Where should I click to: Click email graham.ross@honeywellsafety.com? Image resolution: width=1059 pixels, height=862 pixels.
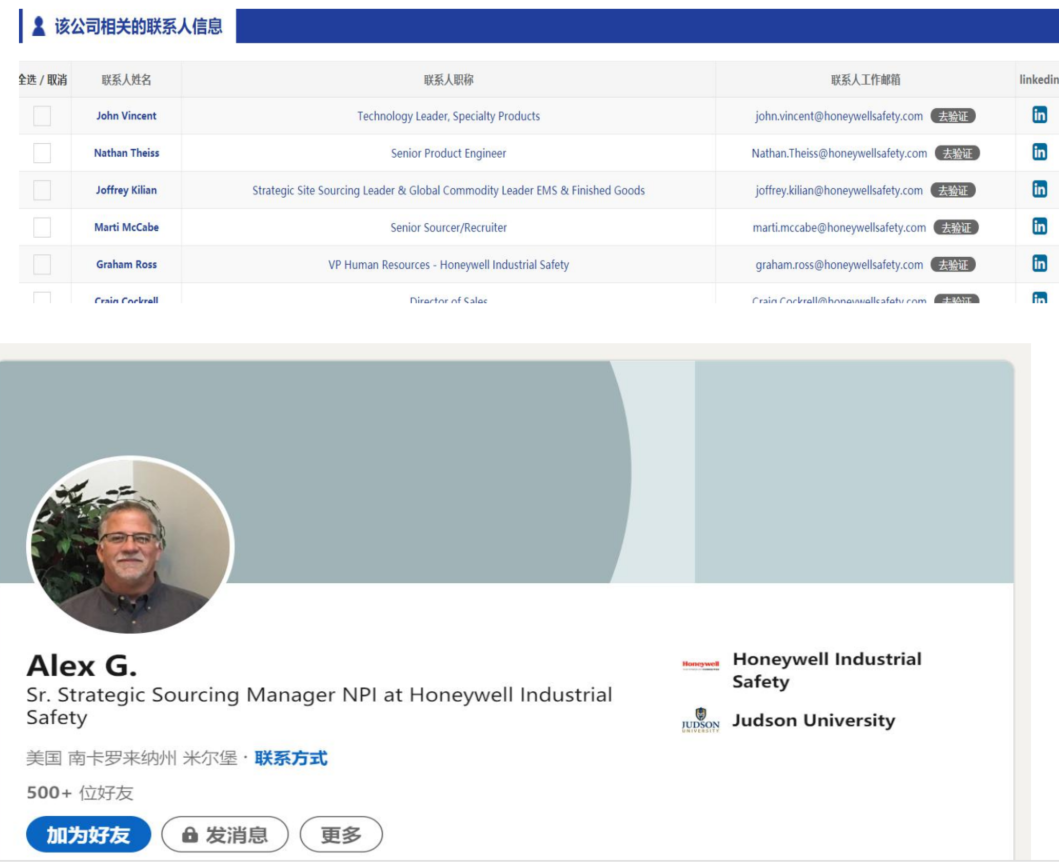tap(839, 265)
